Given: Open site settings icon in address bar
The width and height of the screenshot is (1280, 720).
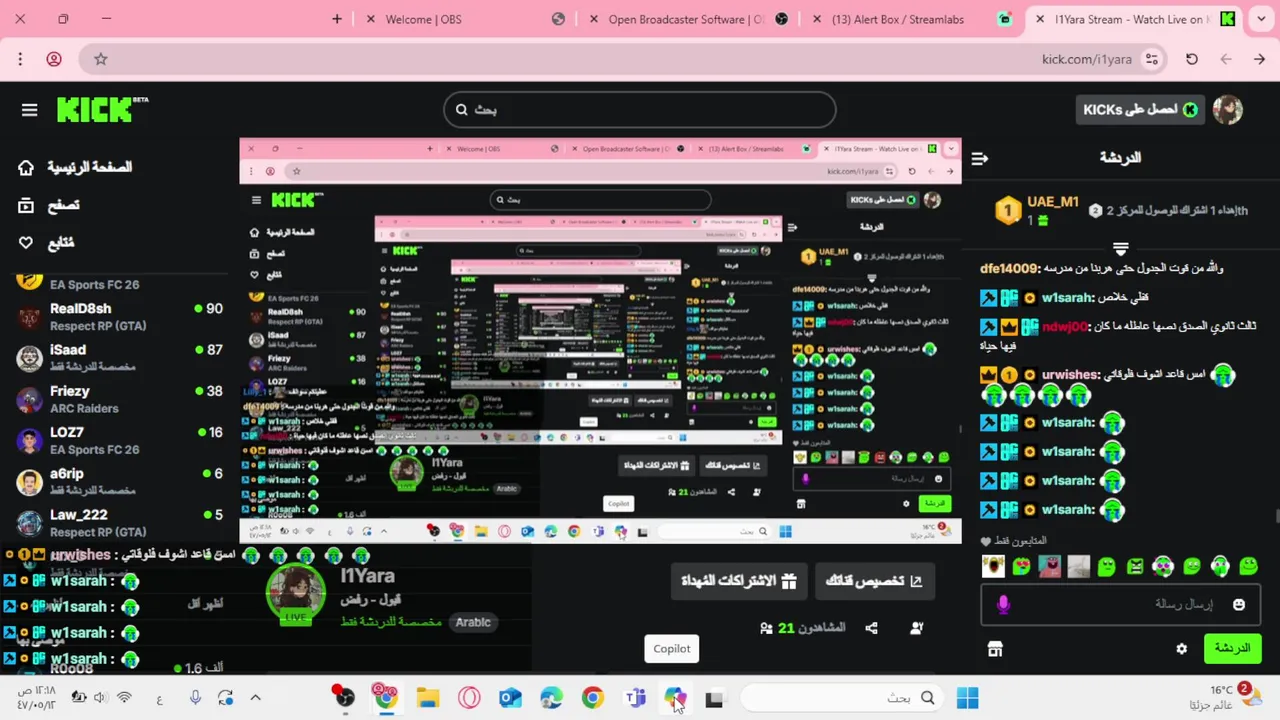Looking at the screenshot, I should click(1152, 59).
